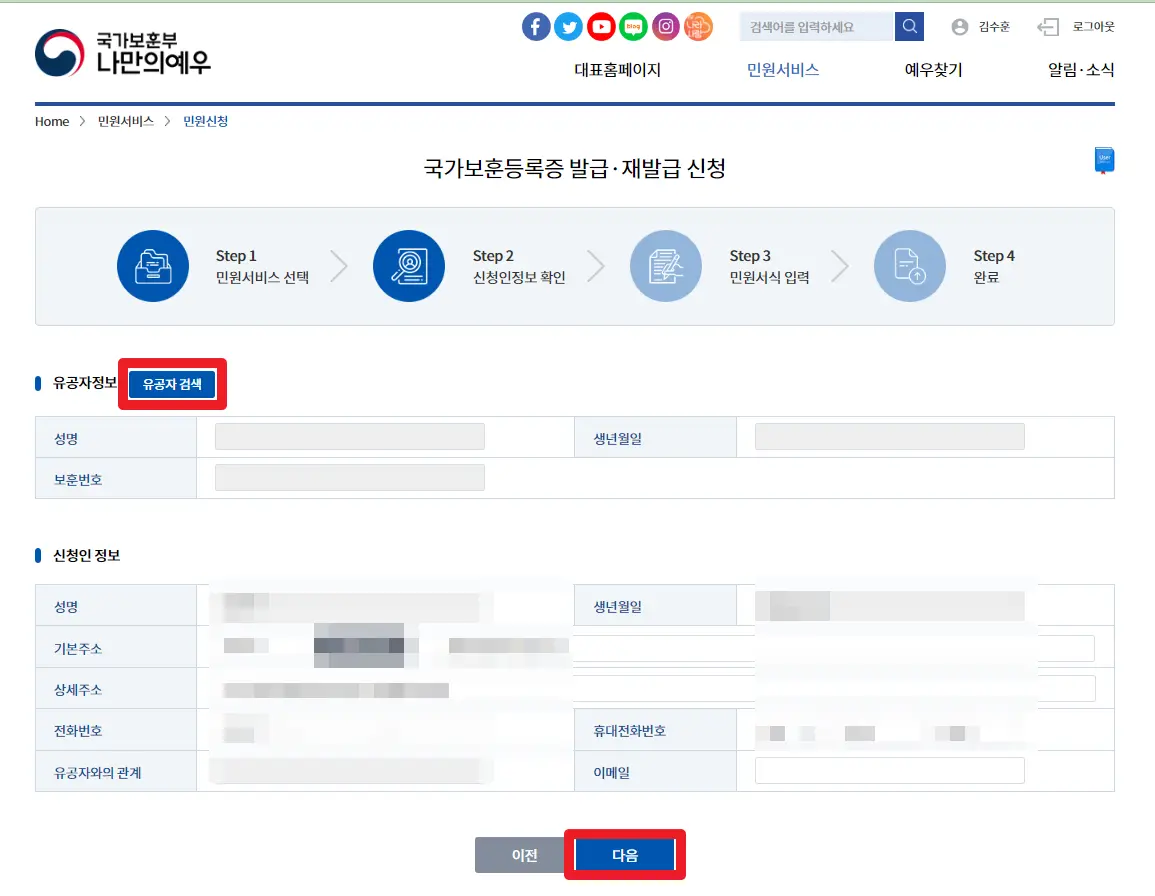Open the blog icon in the header
Viewport: 1155px width, 896px height.
click(x=633, y=26)
